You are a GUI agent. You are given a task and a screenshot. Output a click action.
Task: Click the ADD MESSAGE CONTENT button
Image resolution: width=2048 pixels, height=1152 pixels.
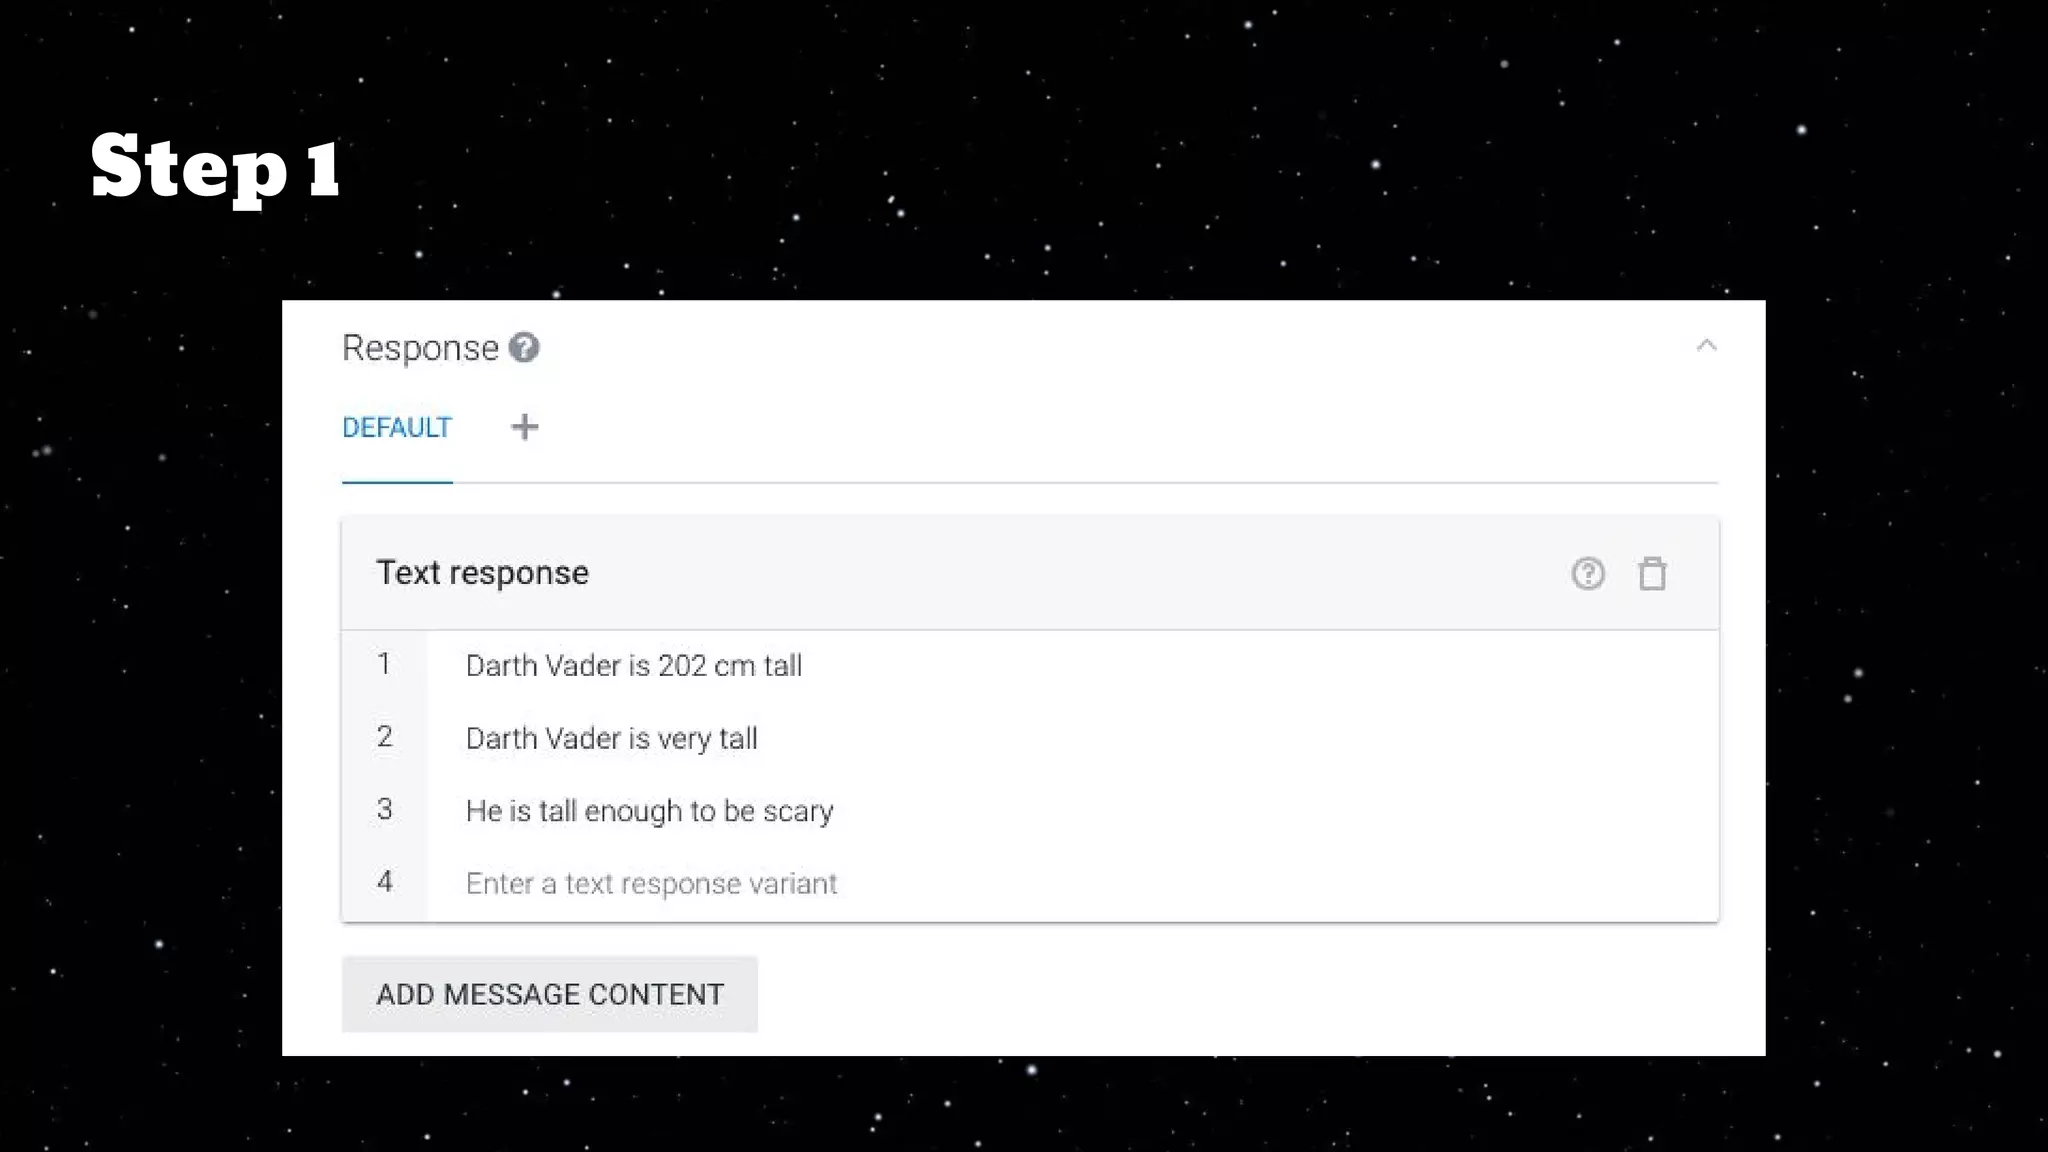(x=550, y=994)
